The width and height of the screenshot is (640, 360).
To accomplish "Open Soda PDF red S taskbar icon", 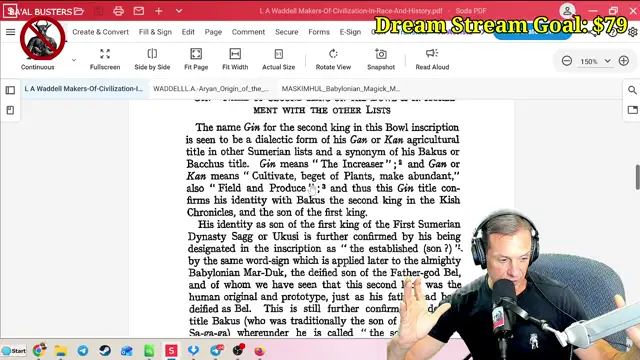I will point(171,351).
